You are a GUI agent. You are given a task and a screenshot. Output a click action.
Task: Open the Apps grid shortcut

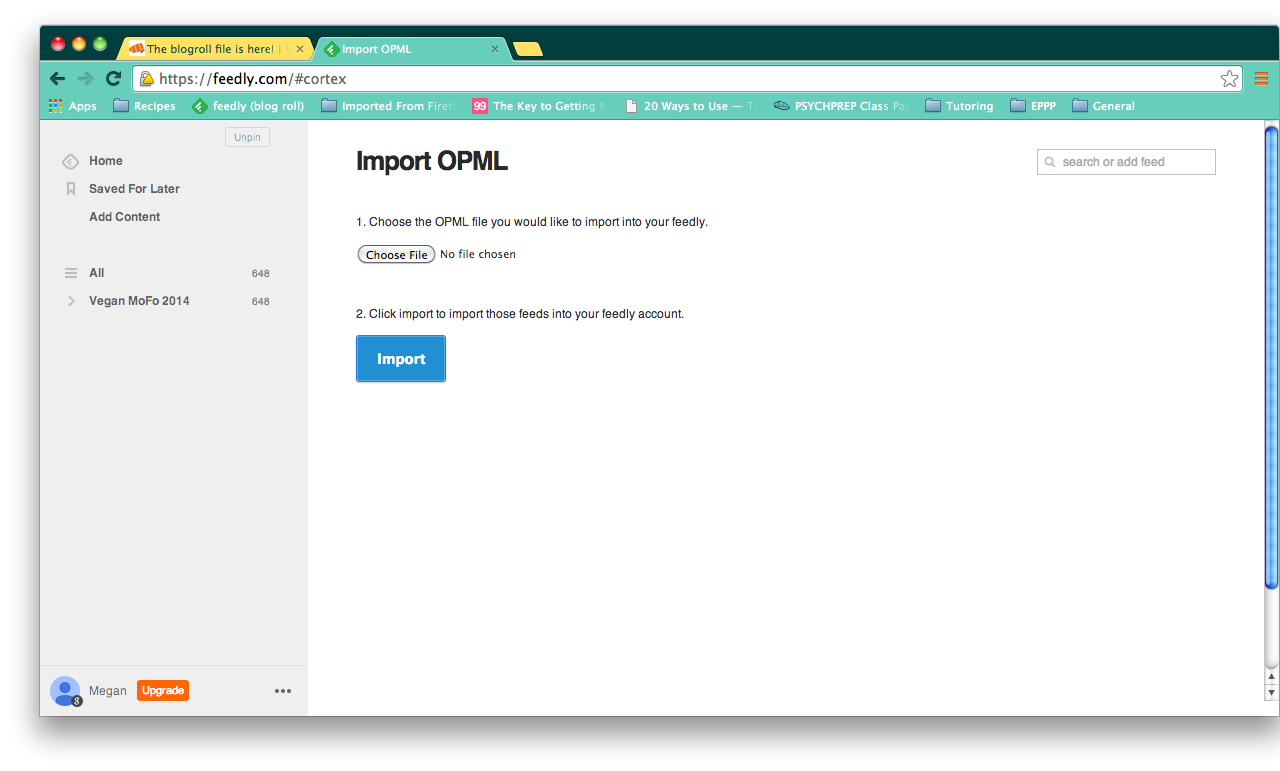click(x=73, y=106)
